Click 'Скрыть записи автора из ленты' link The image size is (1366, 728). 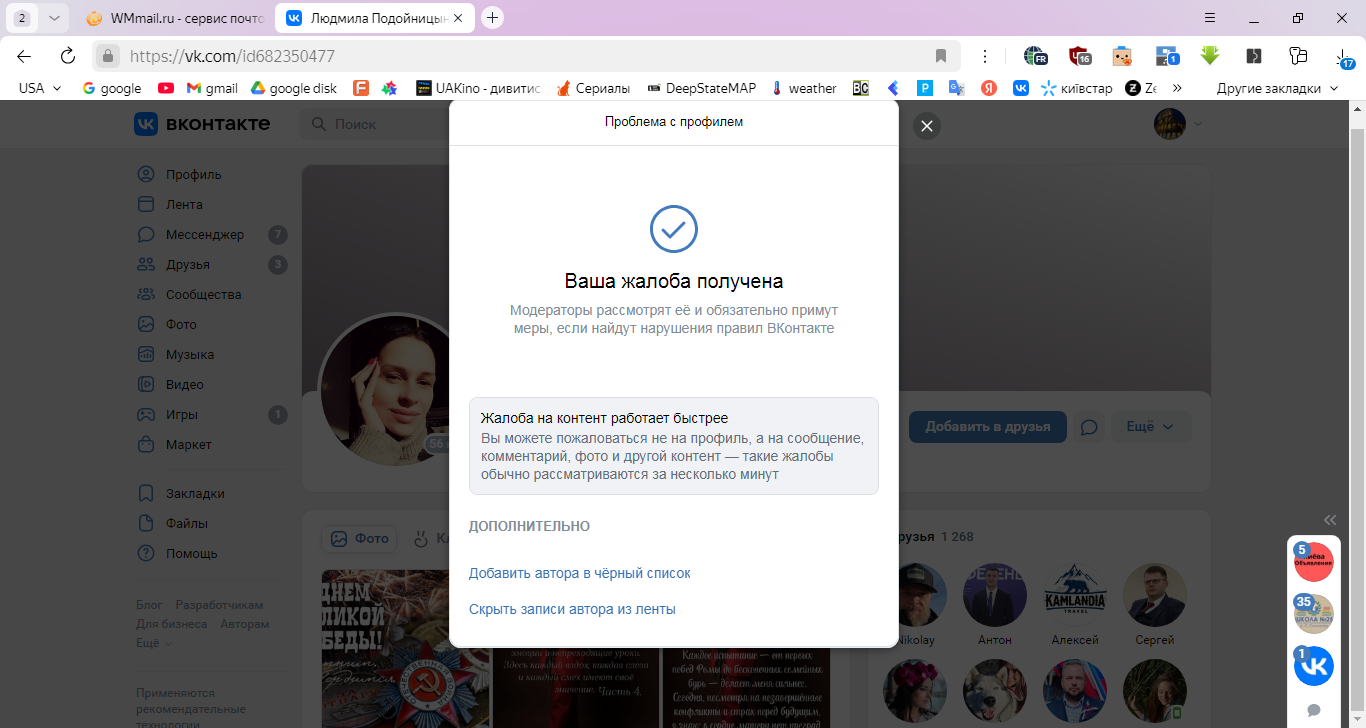coord(572,609)
